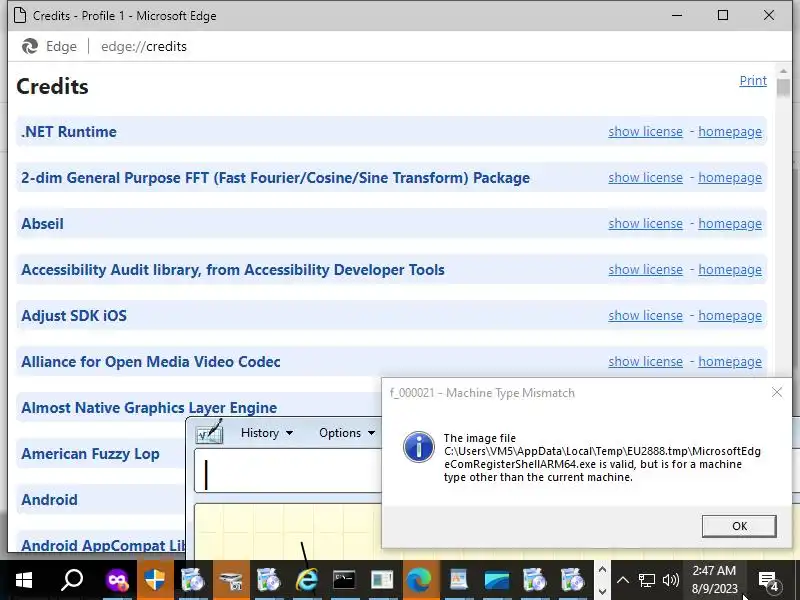The height and width of the screenshot is (600, 800).
Task: Show license for .NET Runtime
Action: pyautogui.click(x=645, y=132)
